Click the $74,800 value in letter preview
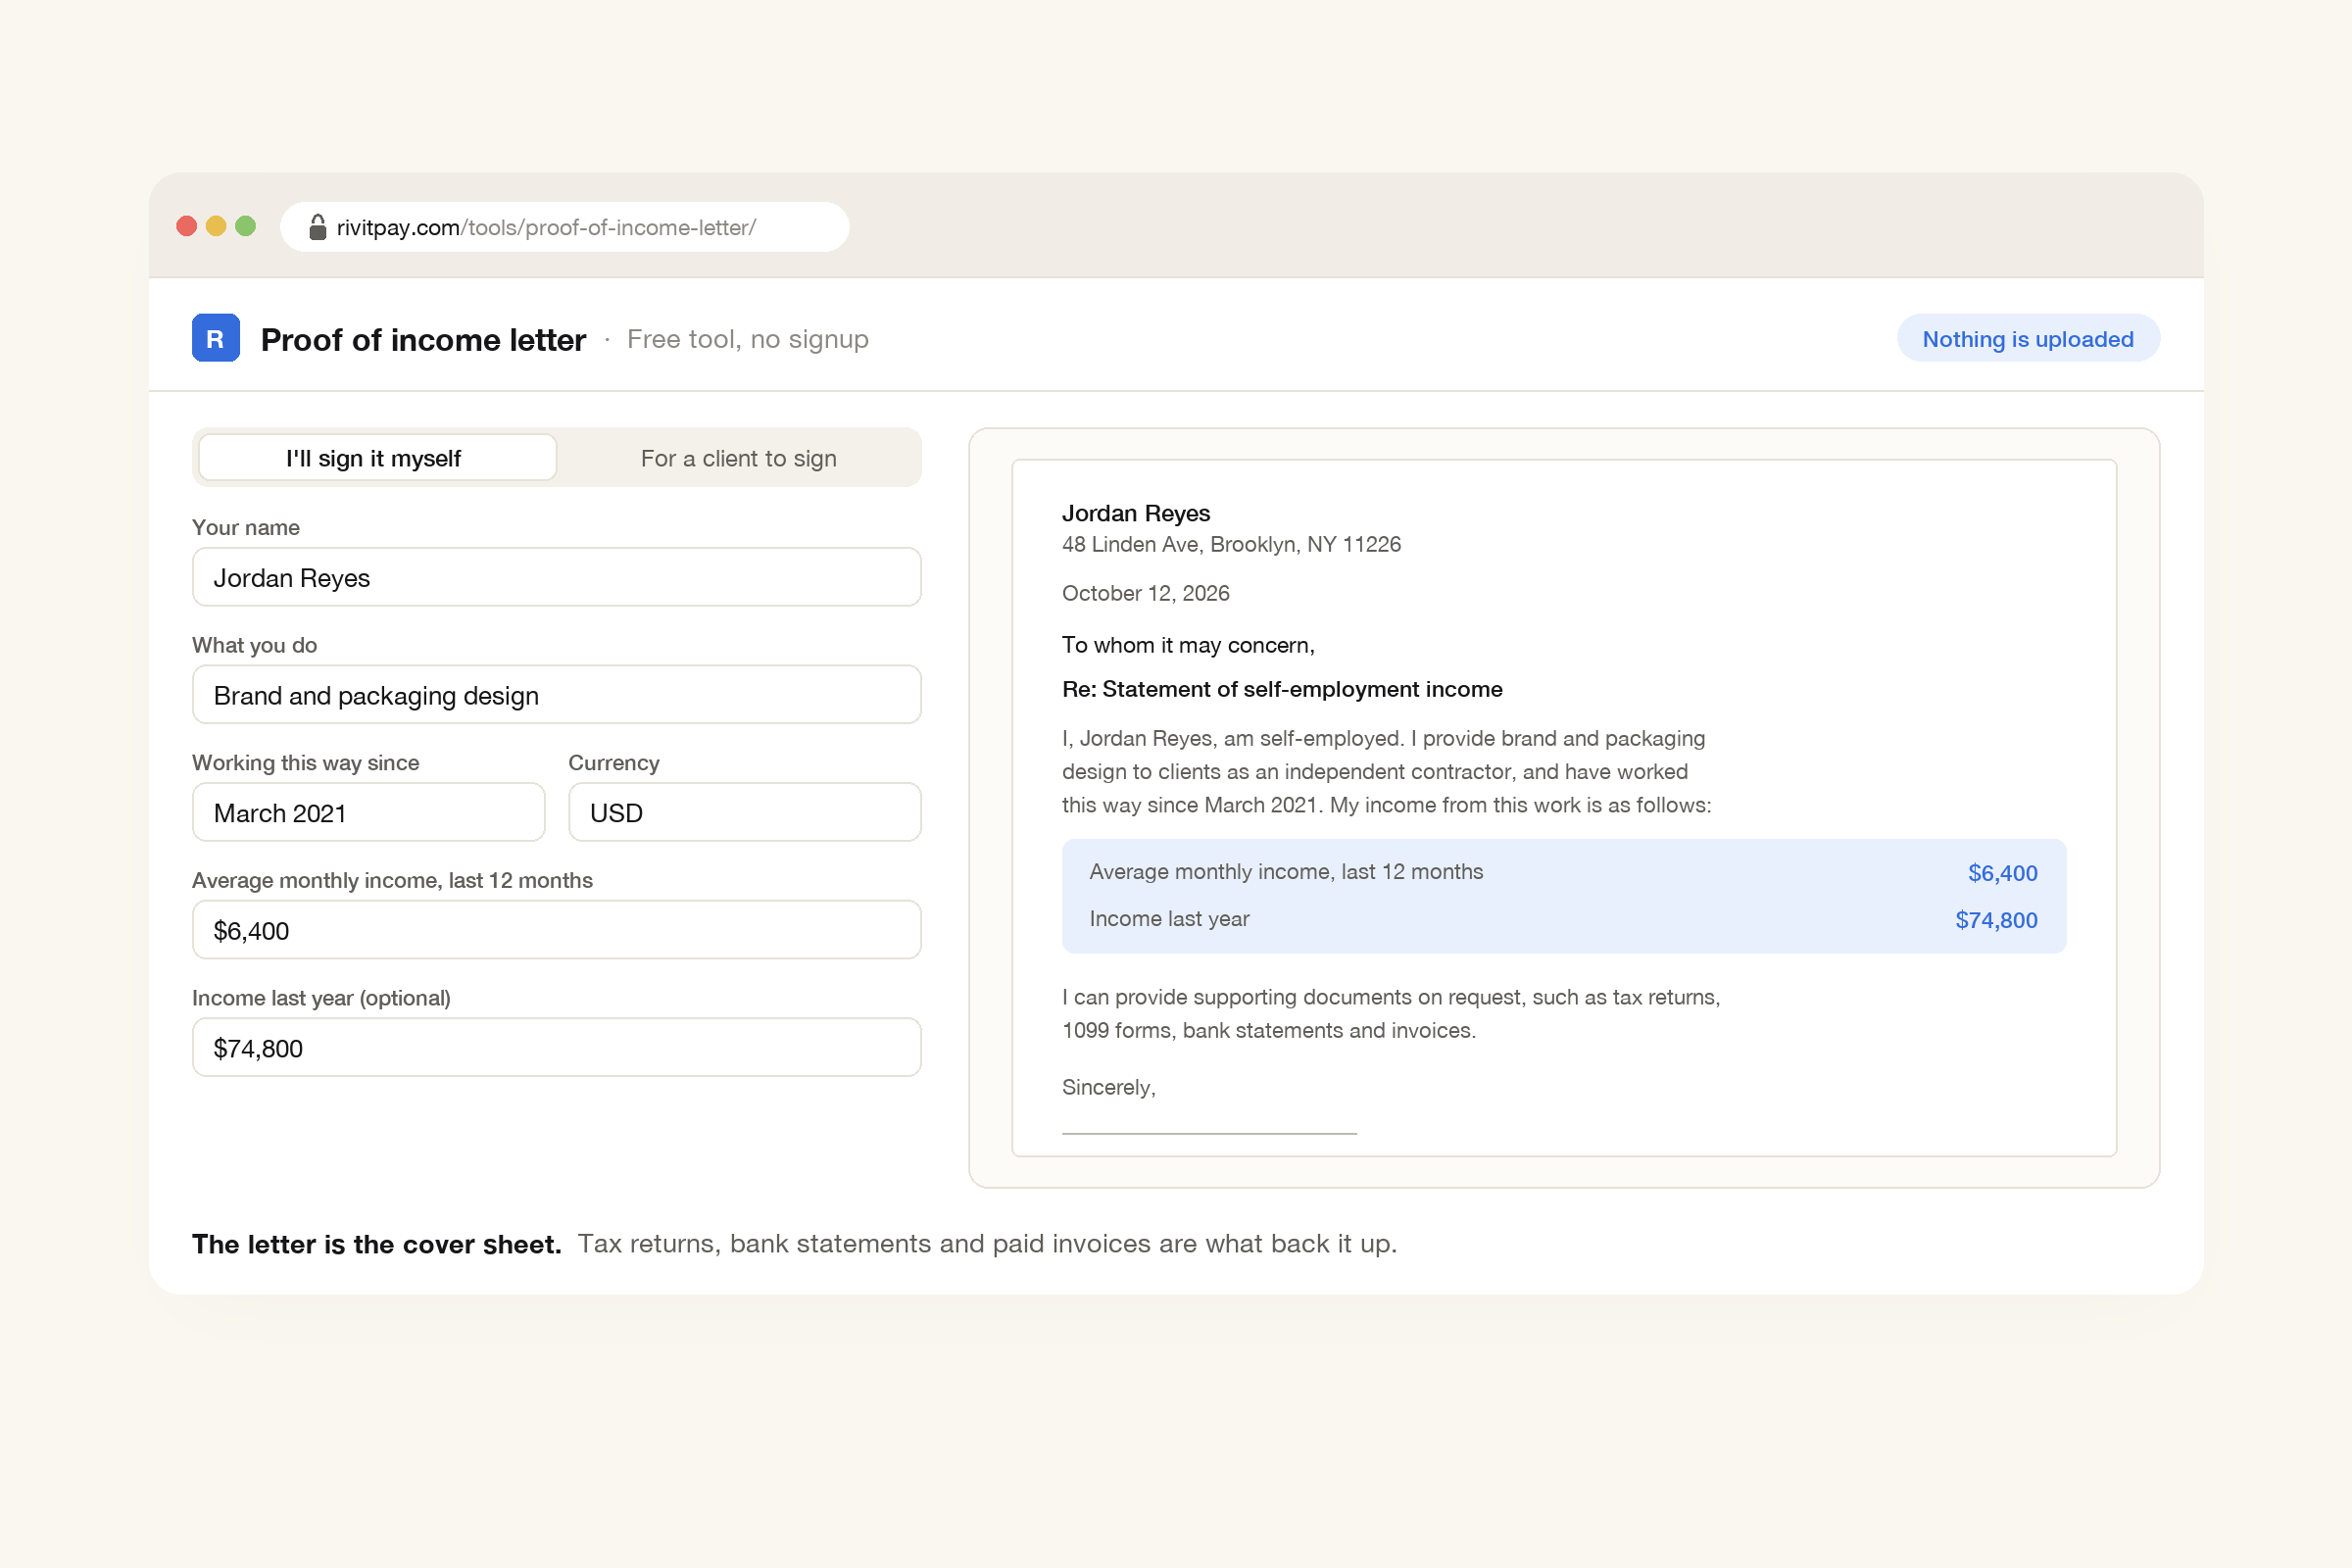Image resolution: width=2352 pixels, height=1568 pixels. click(x=1996, y=920)
